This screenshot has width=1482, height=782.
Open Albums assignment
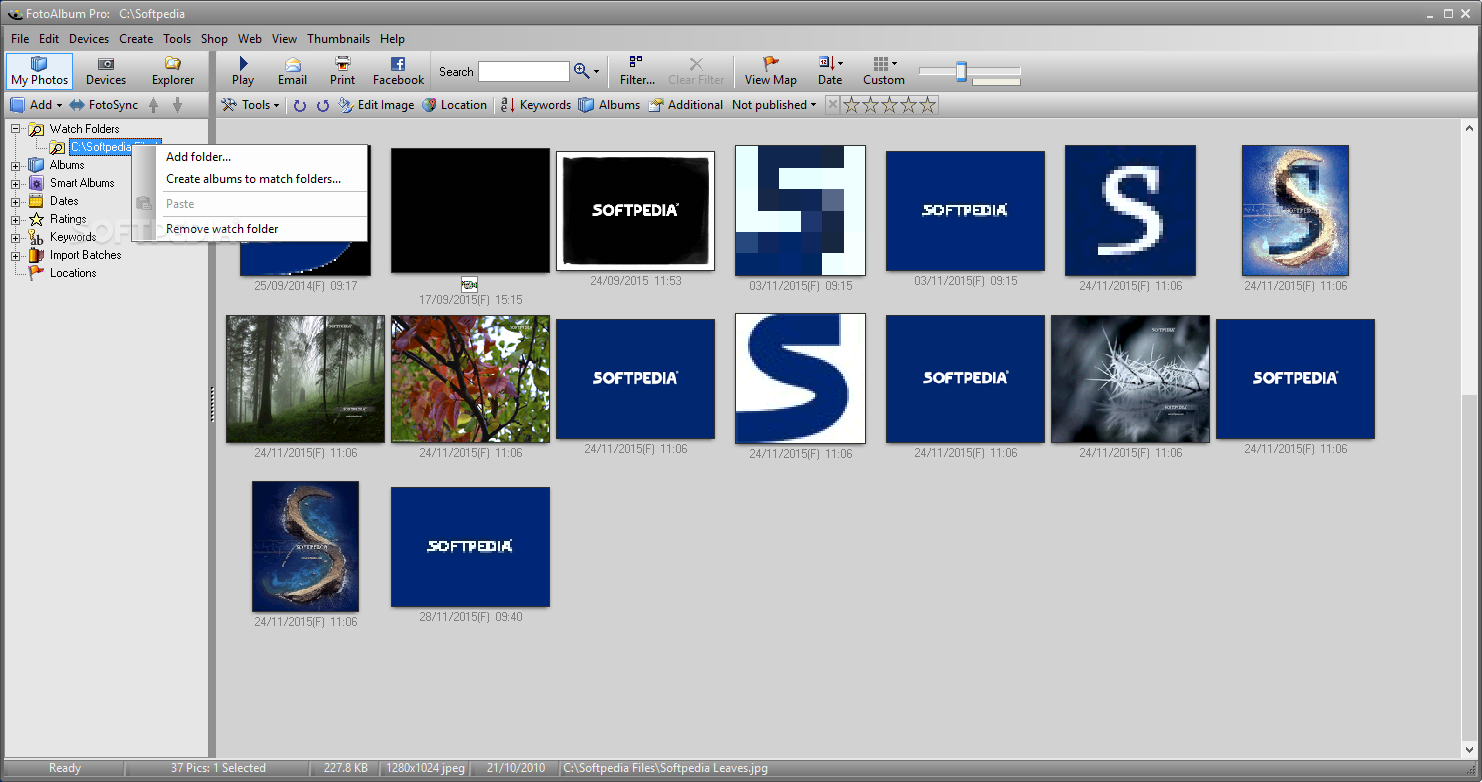609,105
